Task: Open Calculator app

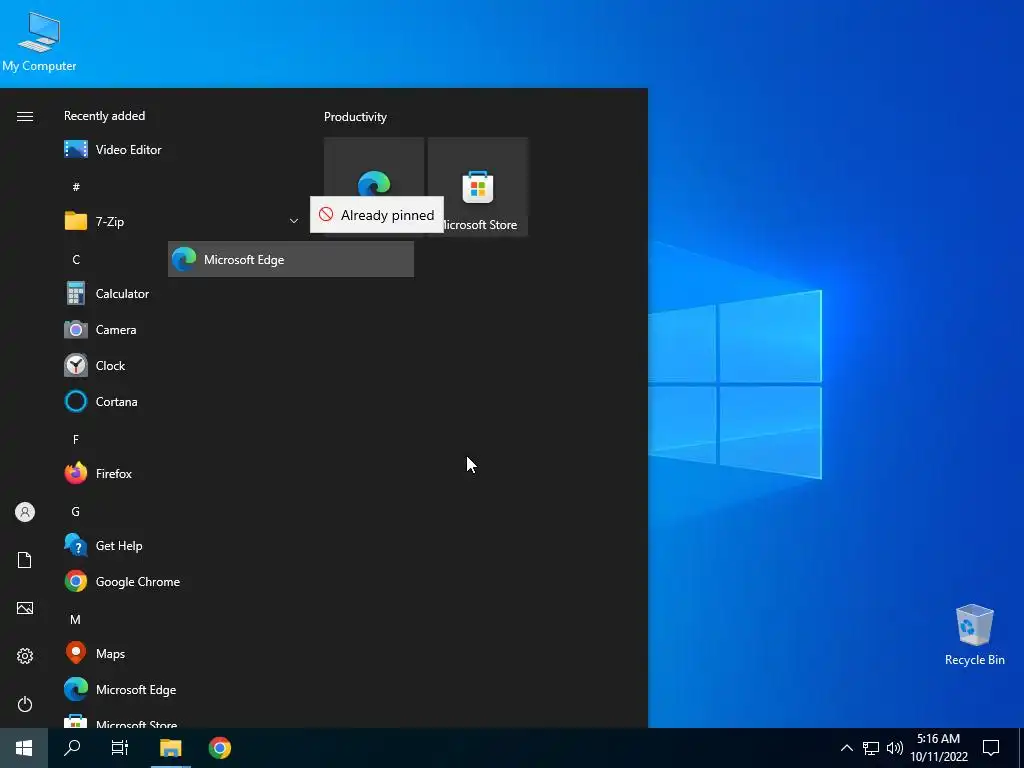Action: 182,293
